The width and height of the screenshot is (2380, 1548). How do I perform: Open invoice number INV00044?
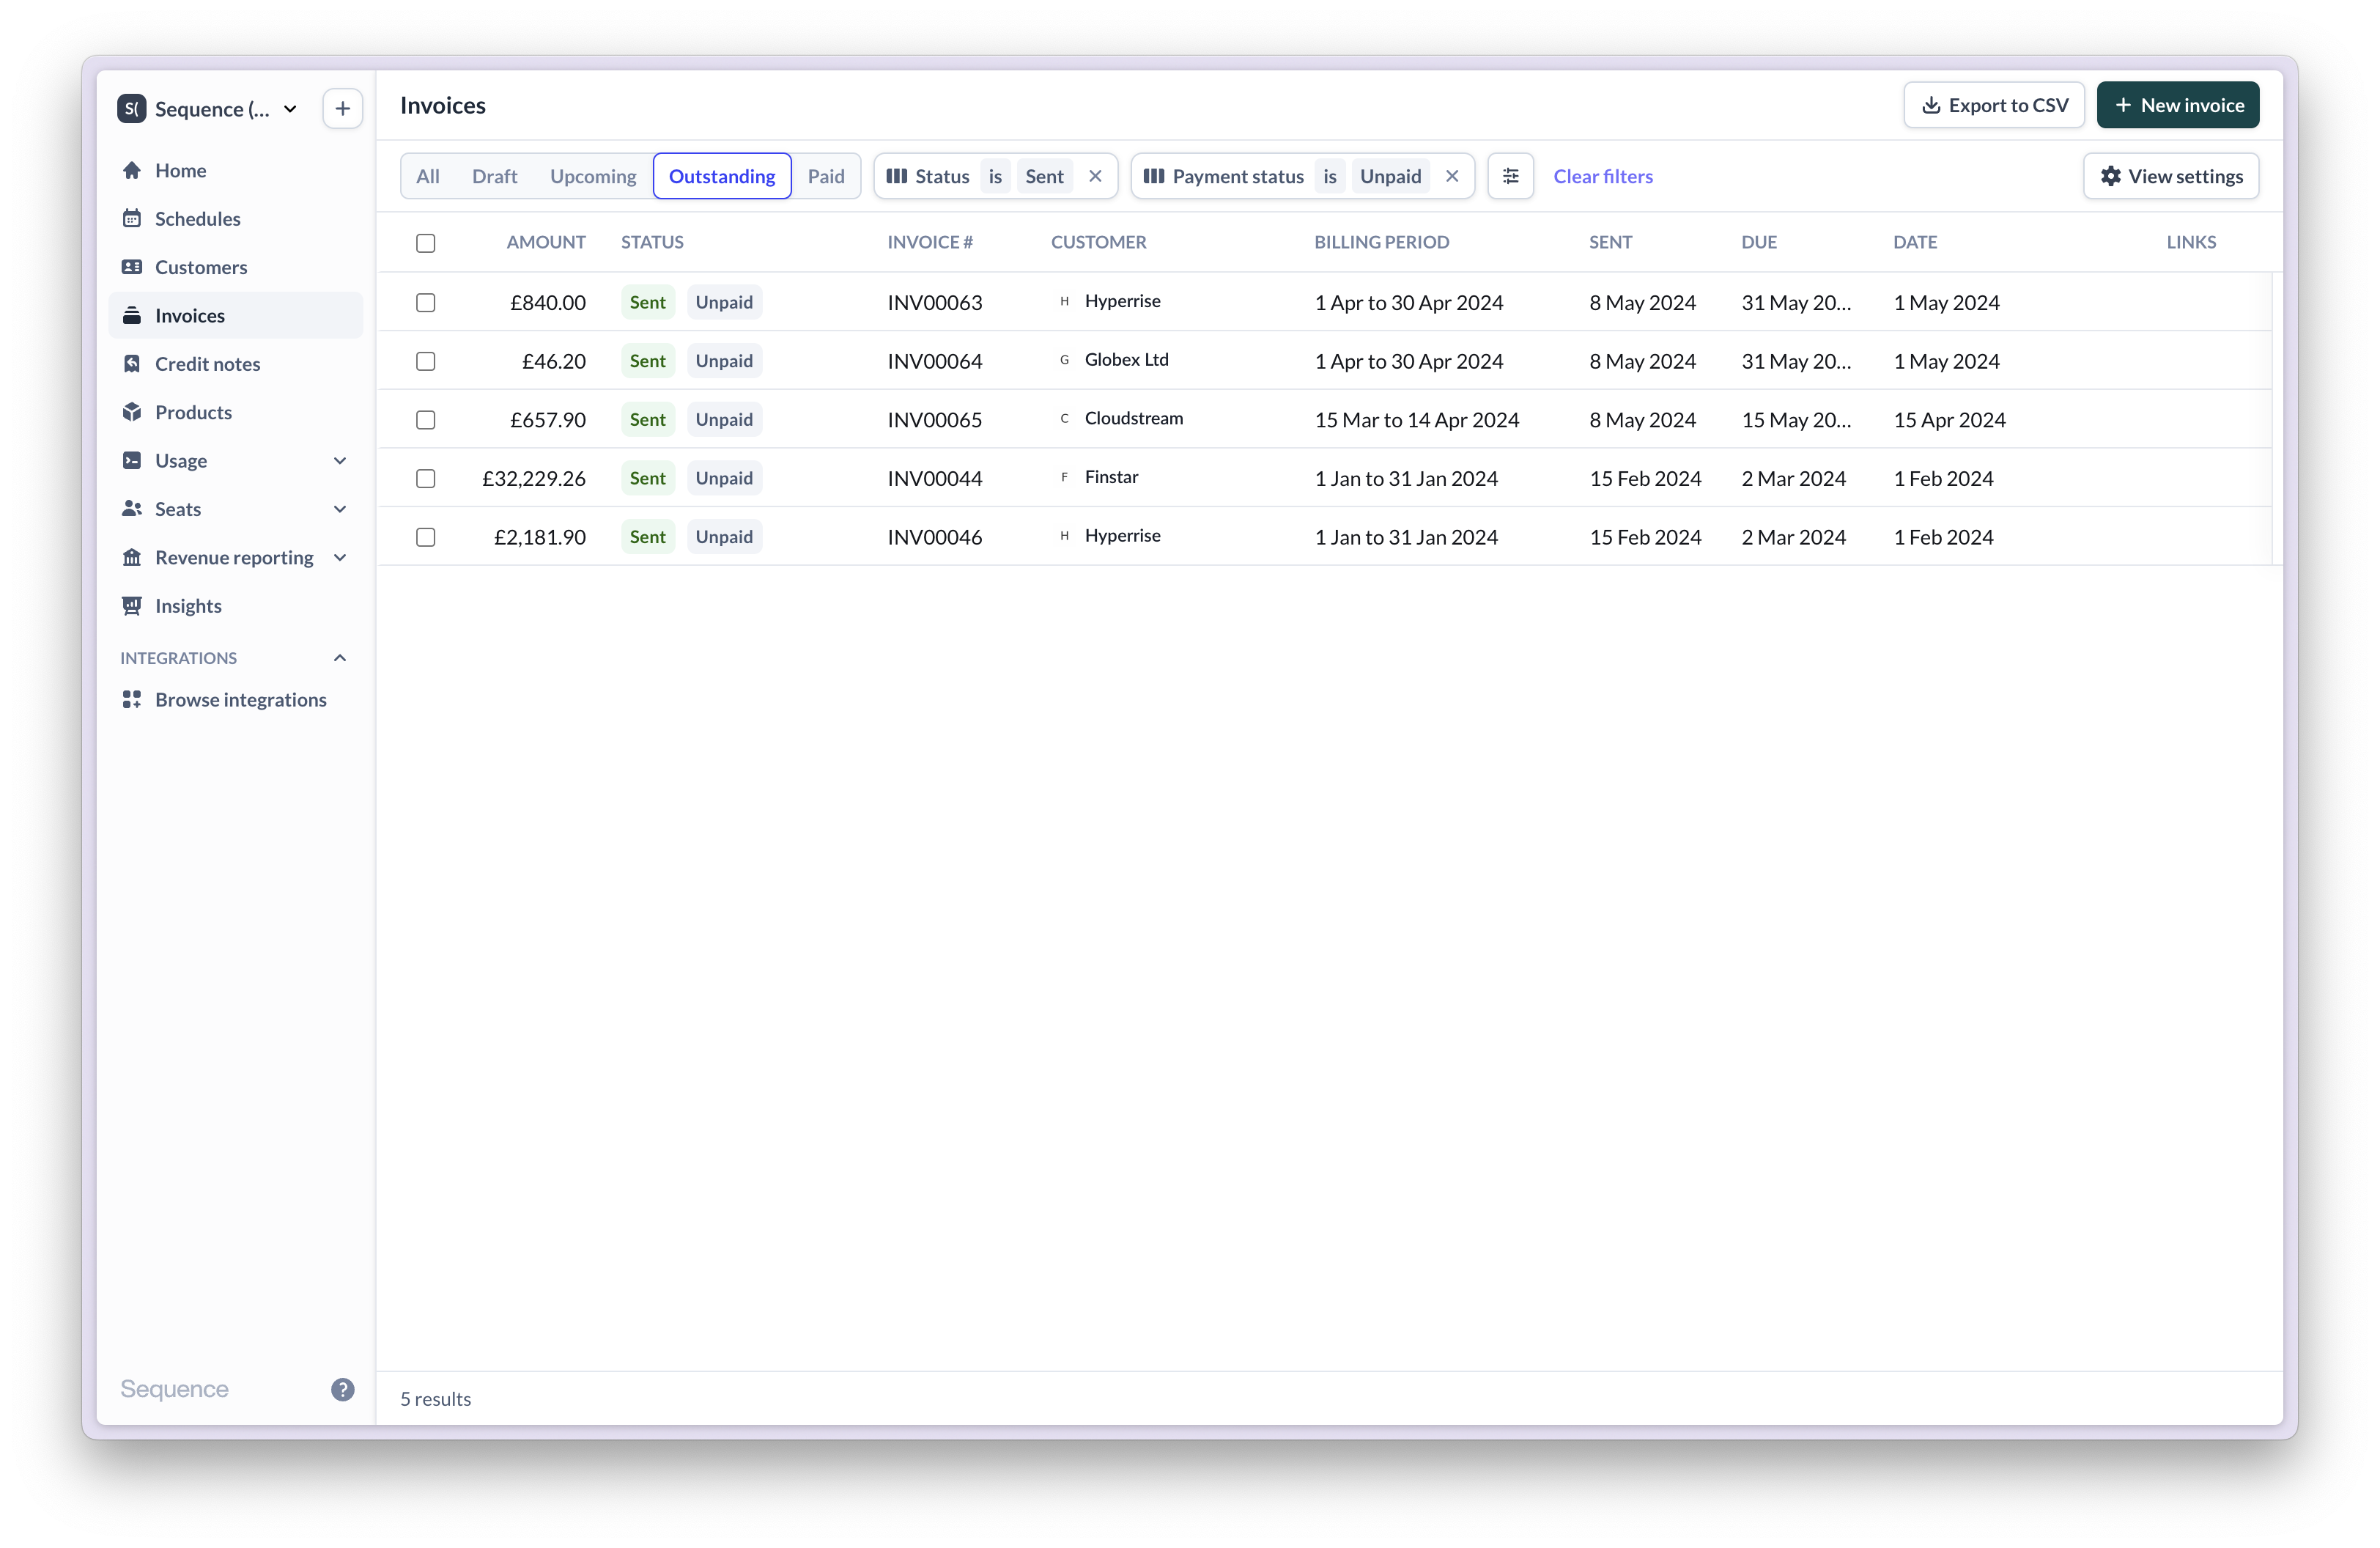[x=935, y=478]
